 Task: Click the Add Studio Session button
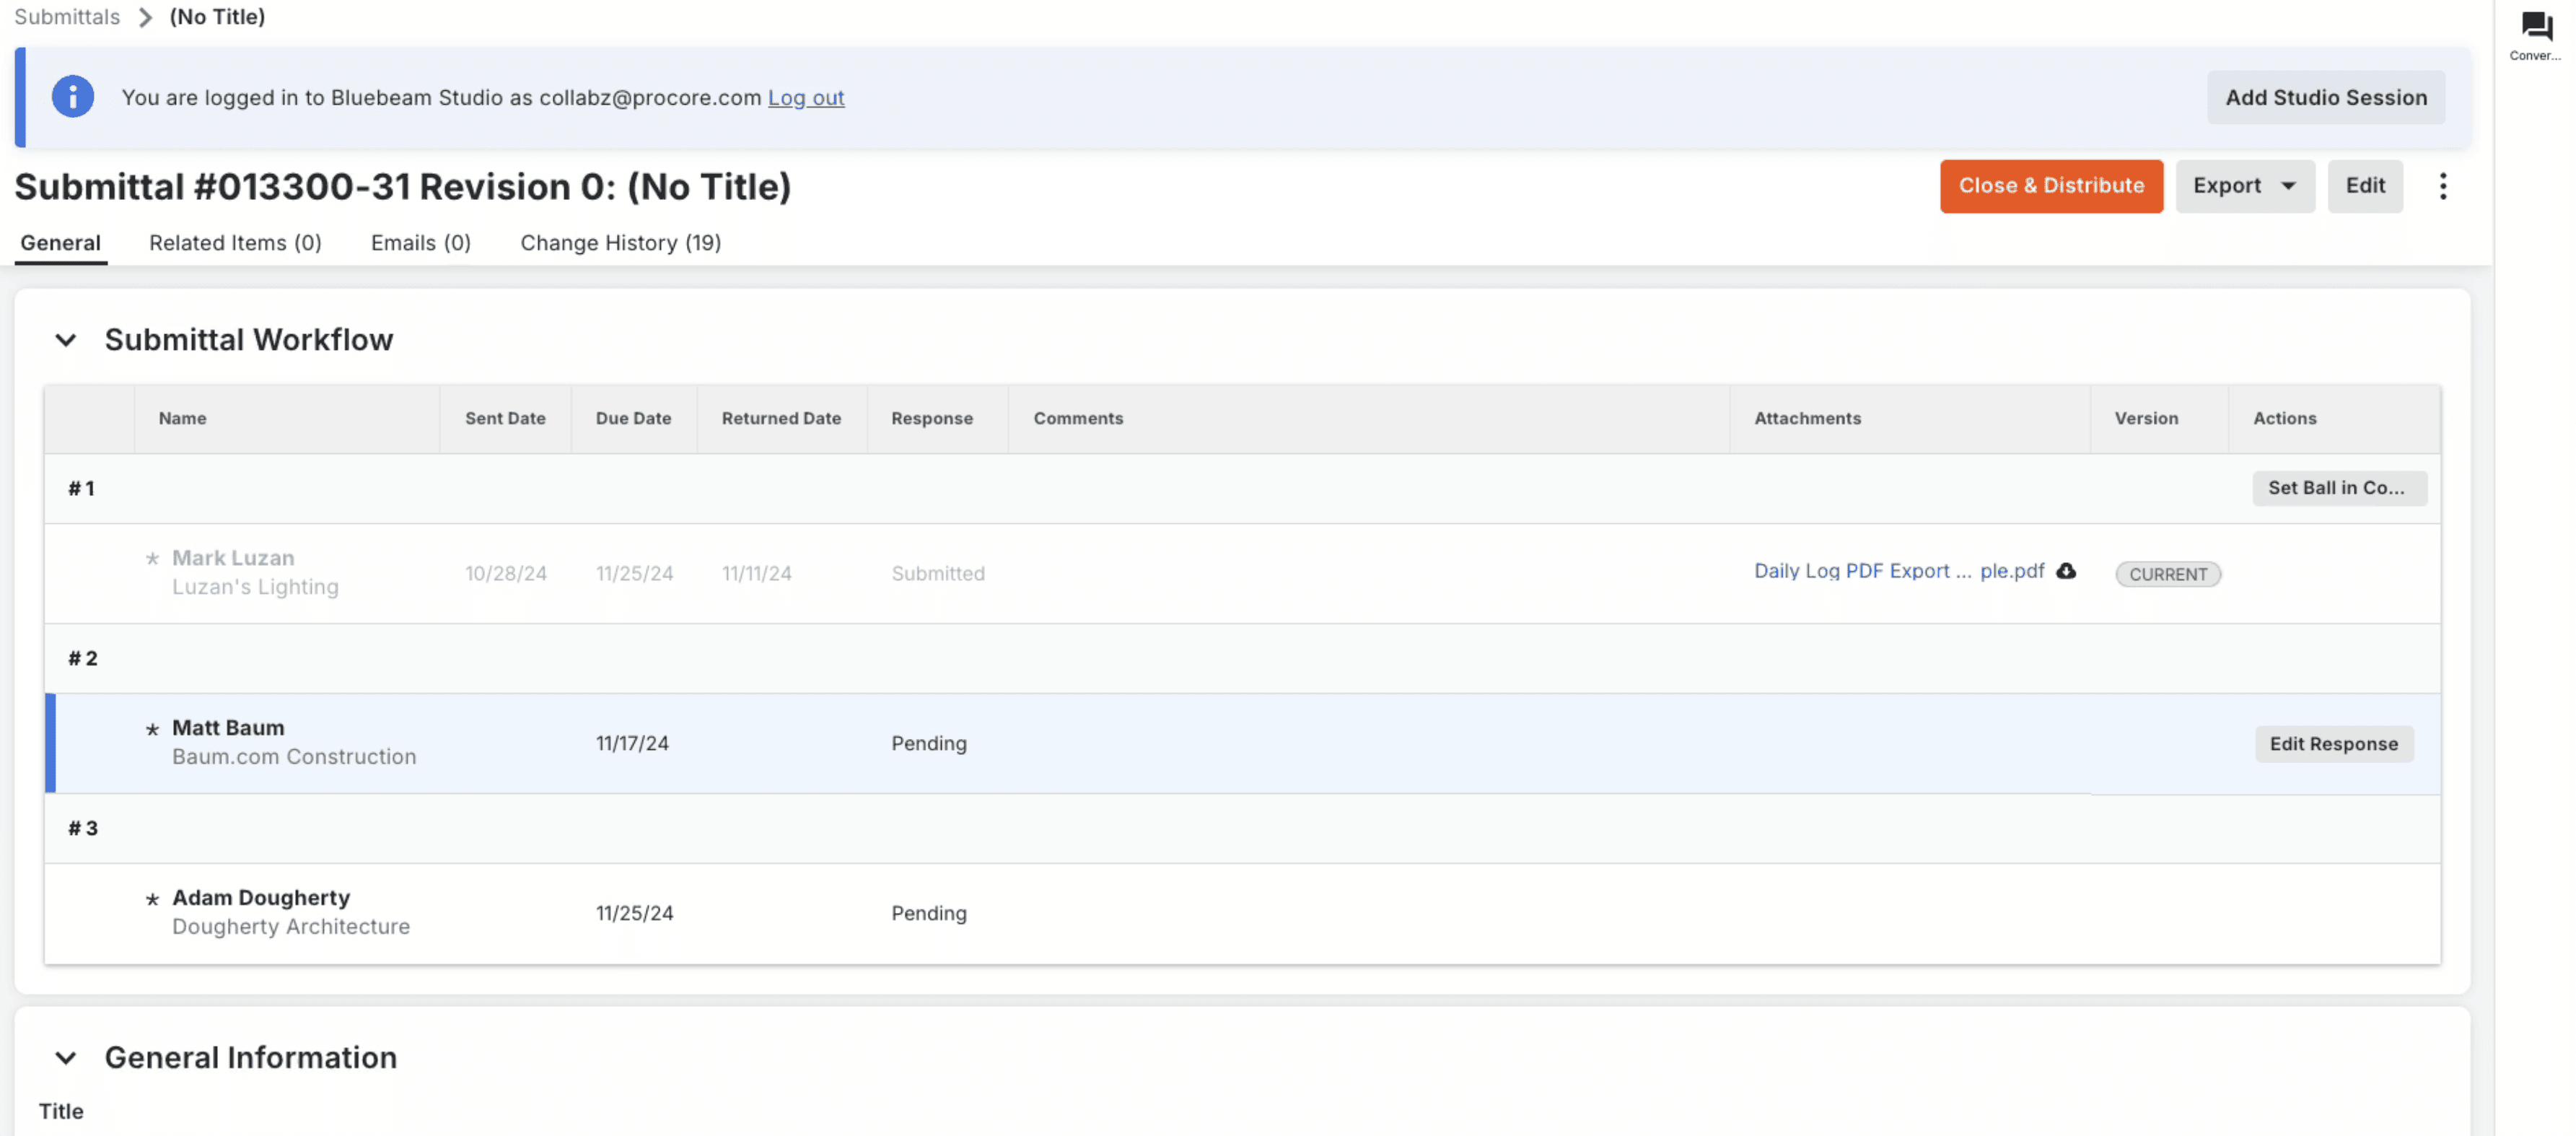(x=2325, y=98)
